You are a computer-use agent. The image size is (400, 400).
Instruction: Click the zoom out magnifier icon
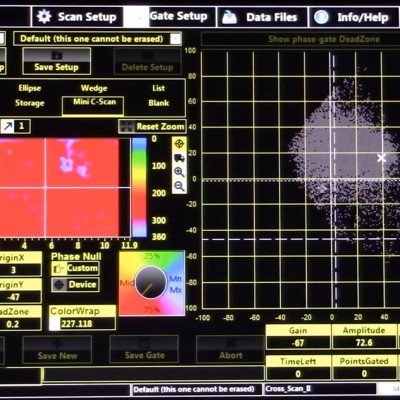[x=179, y=186]
